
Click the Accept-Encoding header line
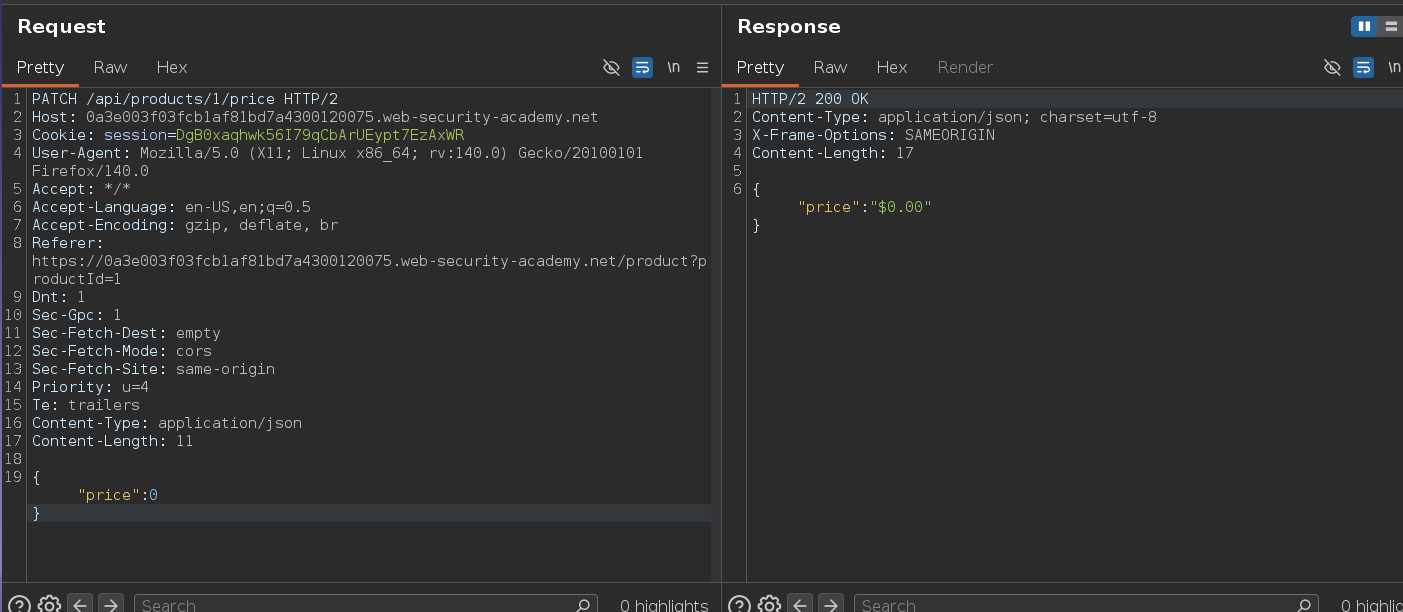[185, 225]
